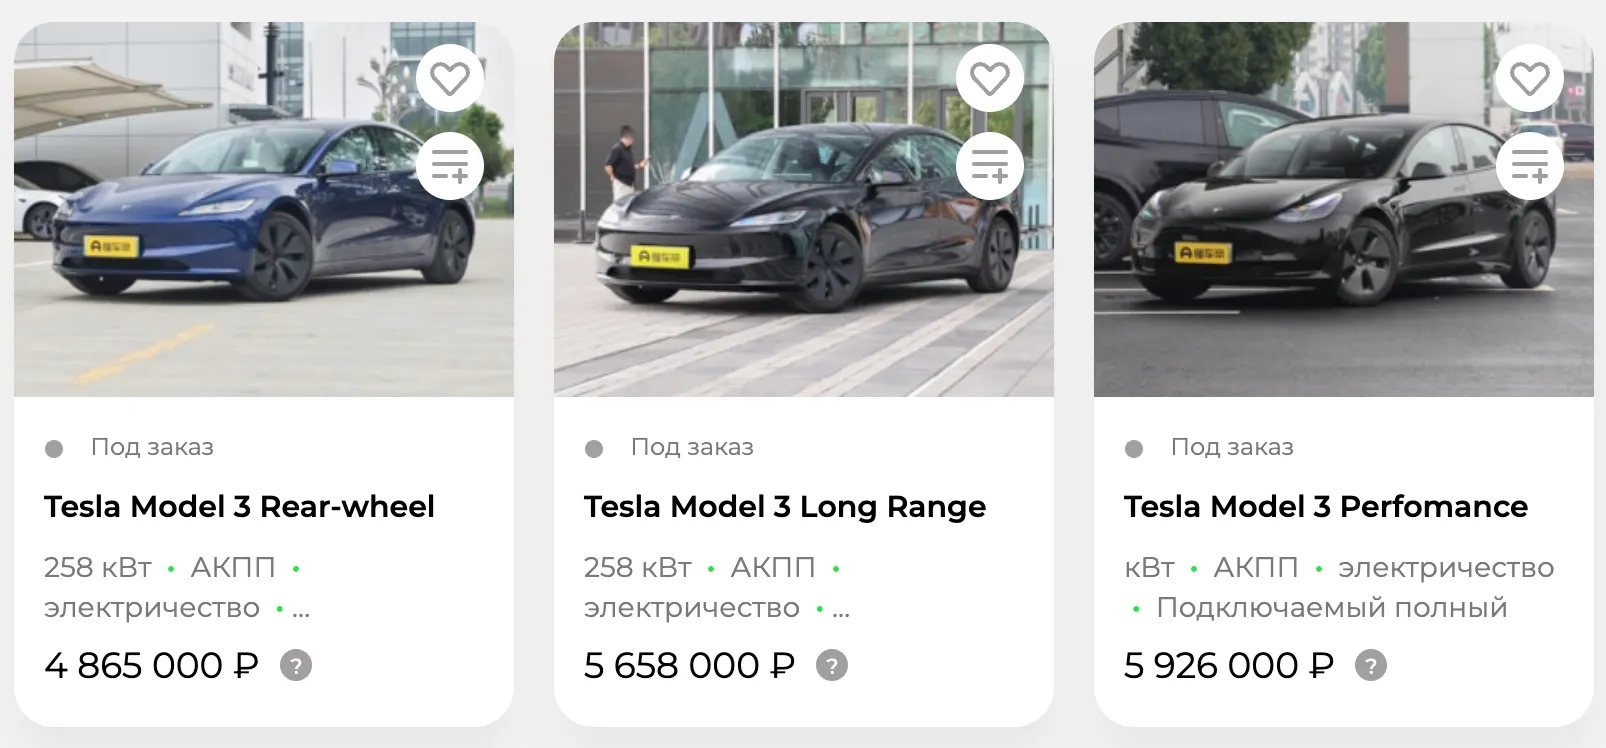
Task: Click heart icon on Tesla Long Range card
Action: [x=990, y=79]
